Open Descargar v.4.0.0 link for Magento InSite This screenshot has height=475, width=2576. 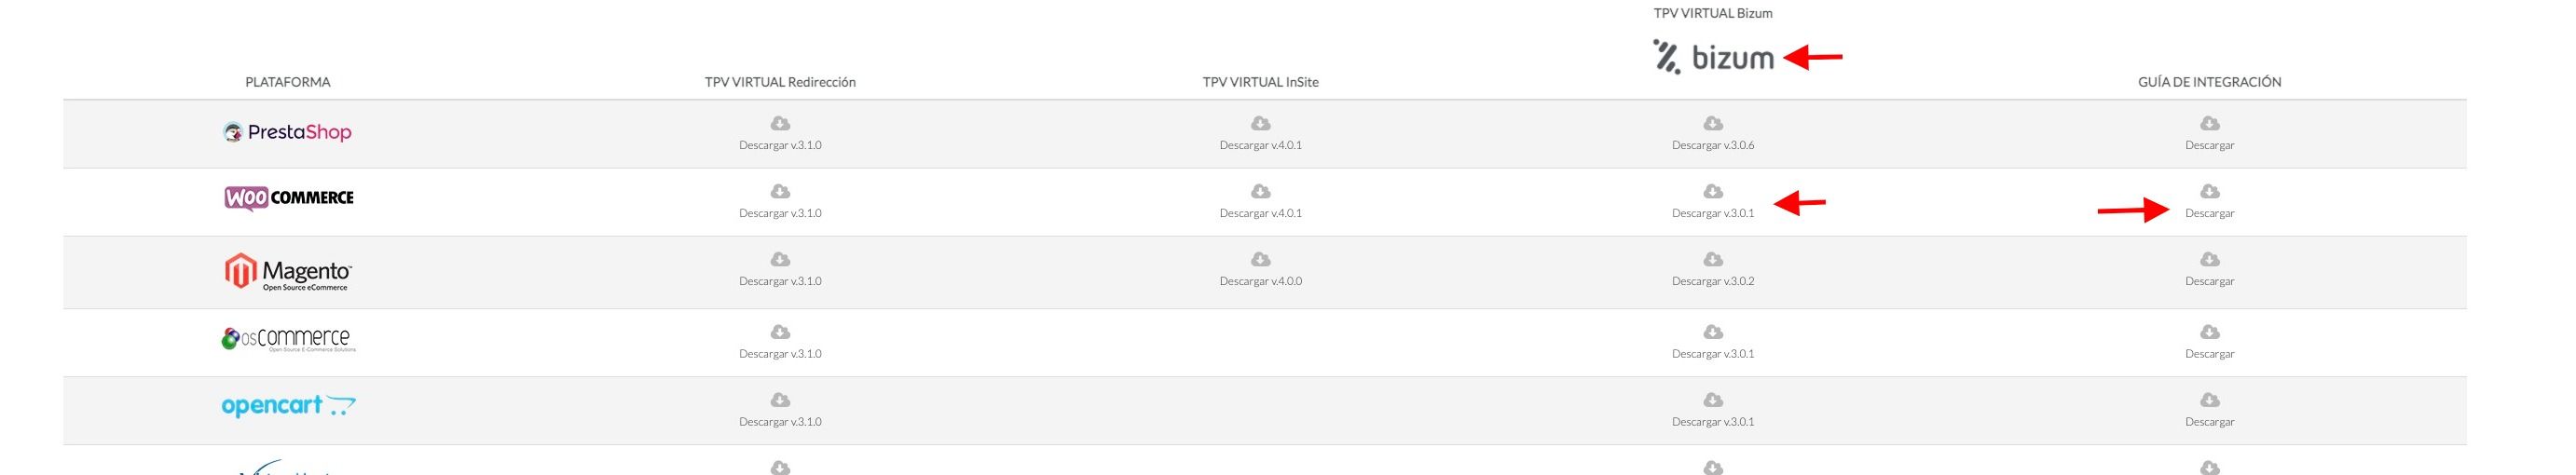pyautogui.click(x=1260, y=281)
